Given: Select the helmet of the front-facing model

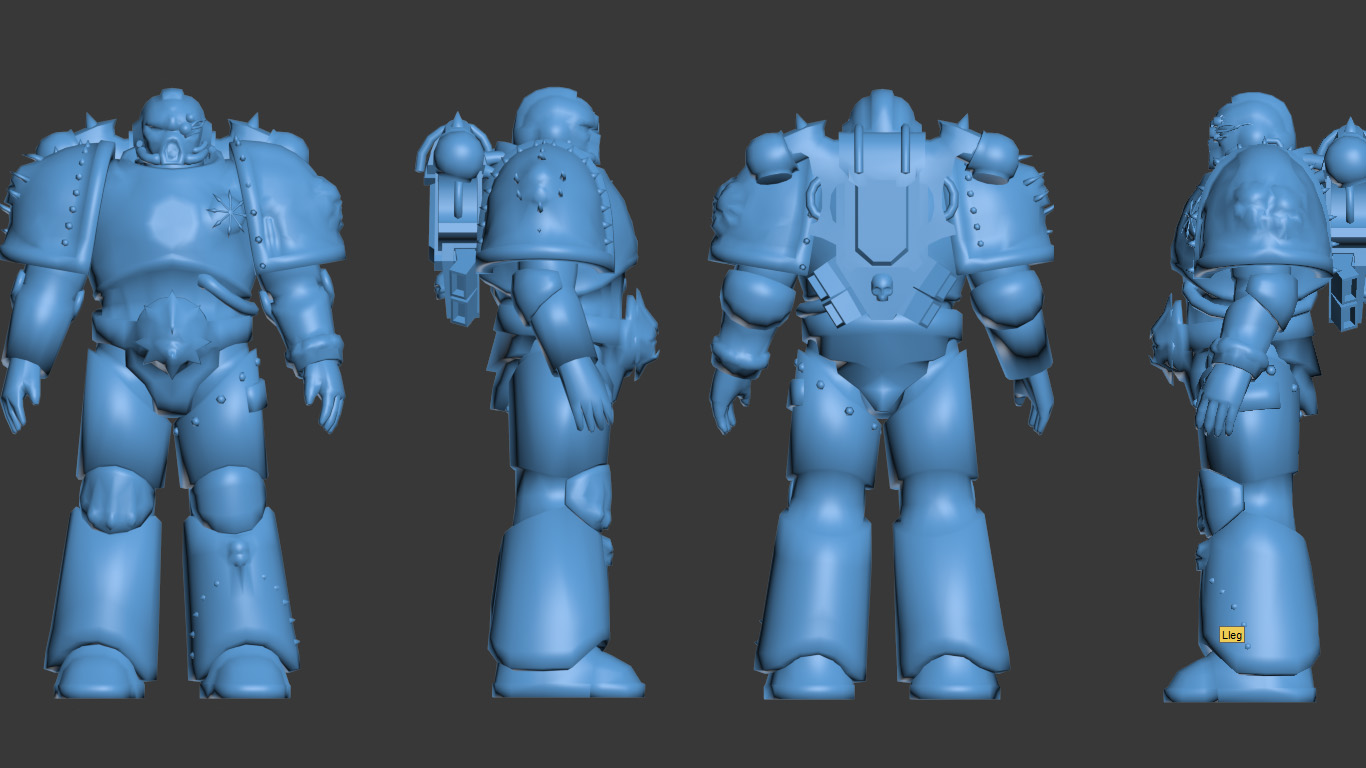Looking at the screenshot, I should click(173, 127).
